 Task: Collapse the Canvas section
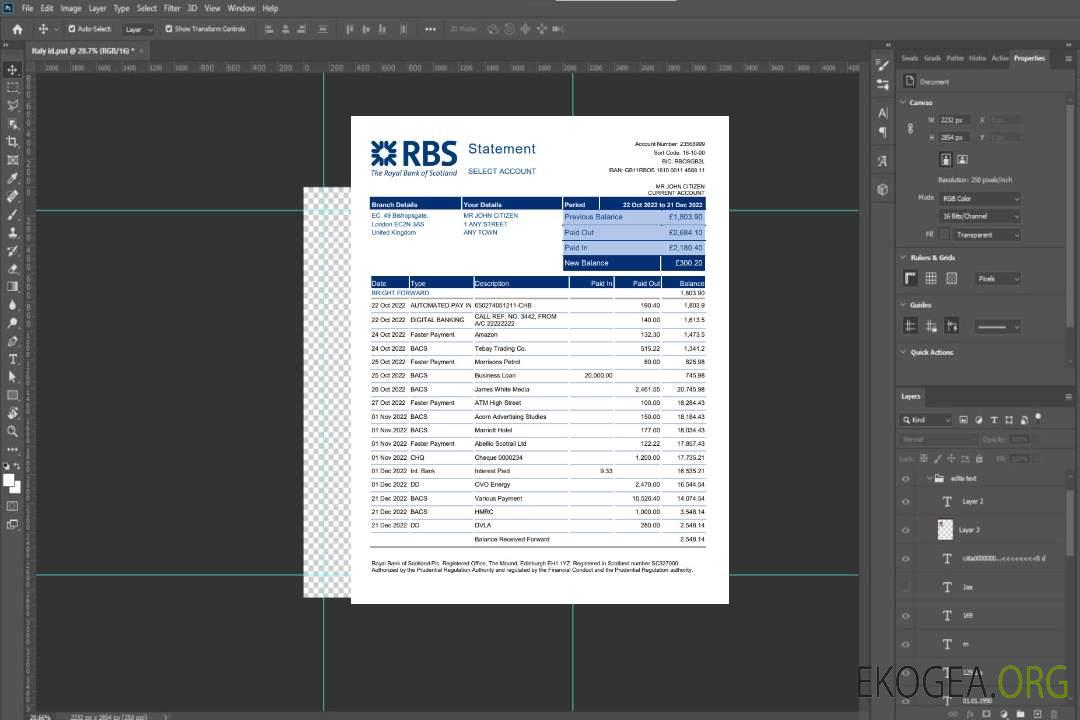(x=903, y=103)
